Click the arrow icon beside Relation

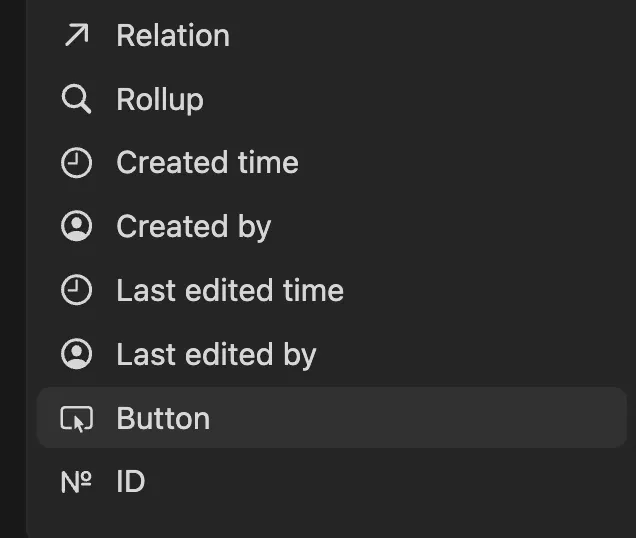click(76, 35)
